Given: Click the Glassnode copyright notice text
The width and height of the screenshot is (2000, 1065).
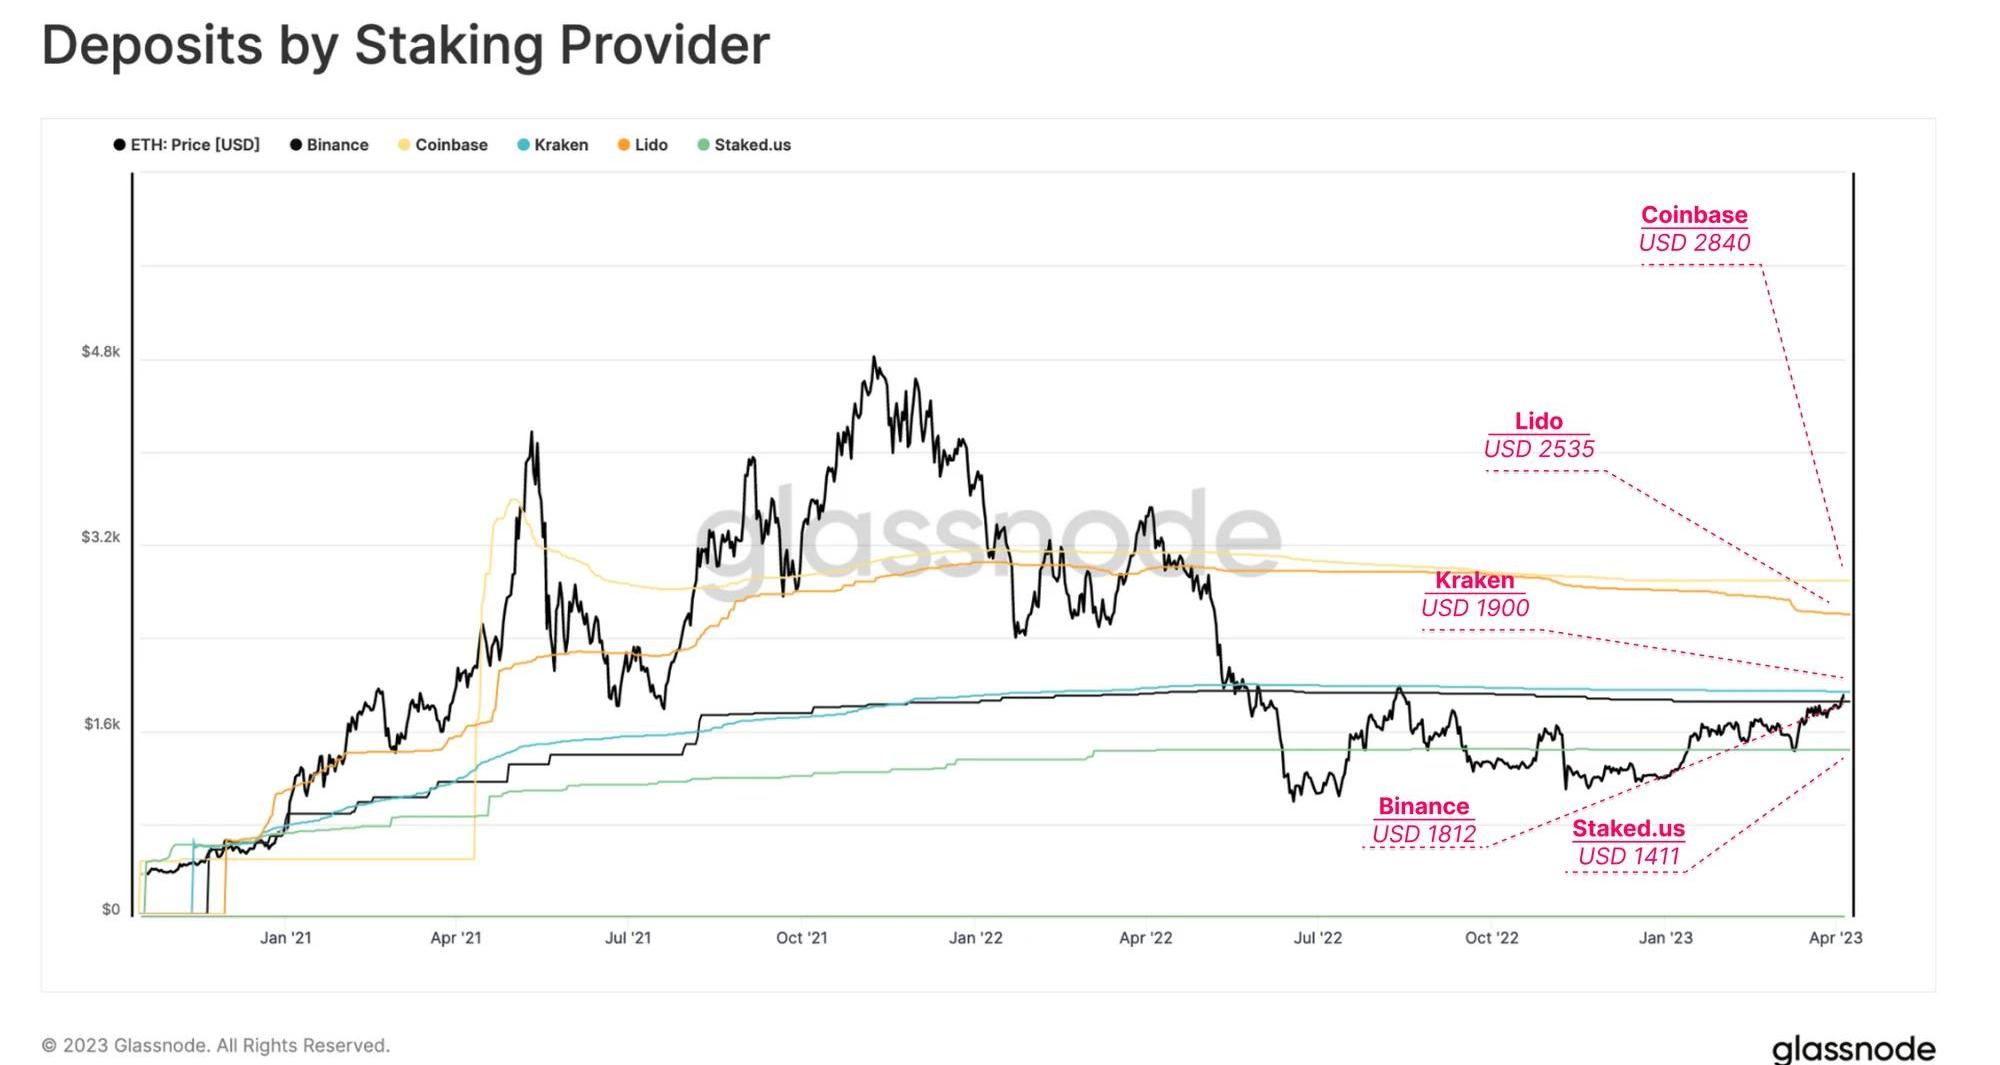Looking at the screenshot, I should (215, 1045).
